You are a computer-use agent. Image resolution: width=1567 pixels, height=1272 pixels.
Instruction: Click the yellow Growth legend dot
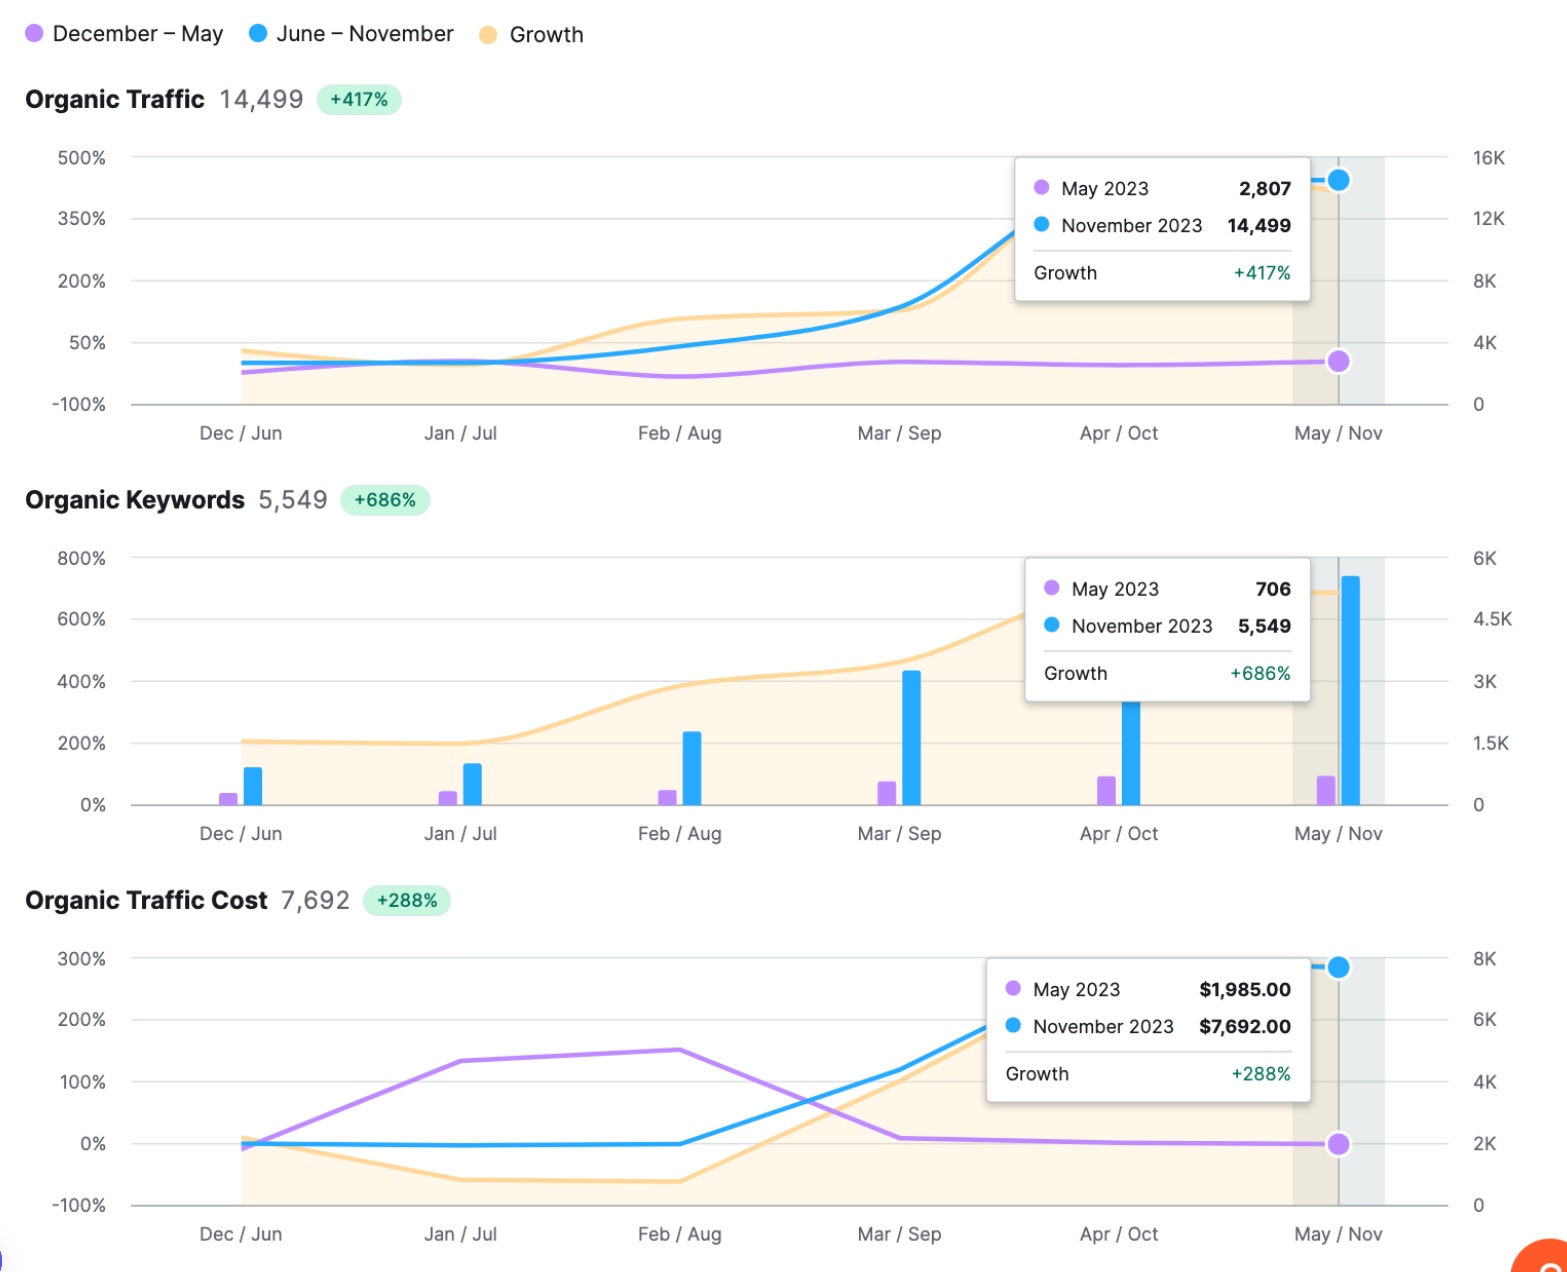pos(488,33)
